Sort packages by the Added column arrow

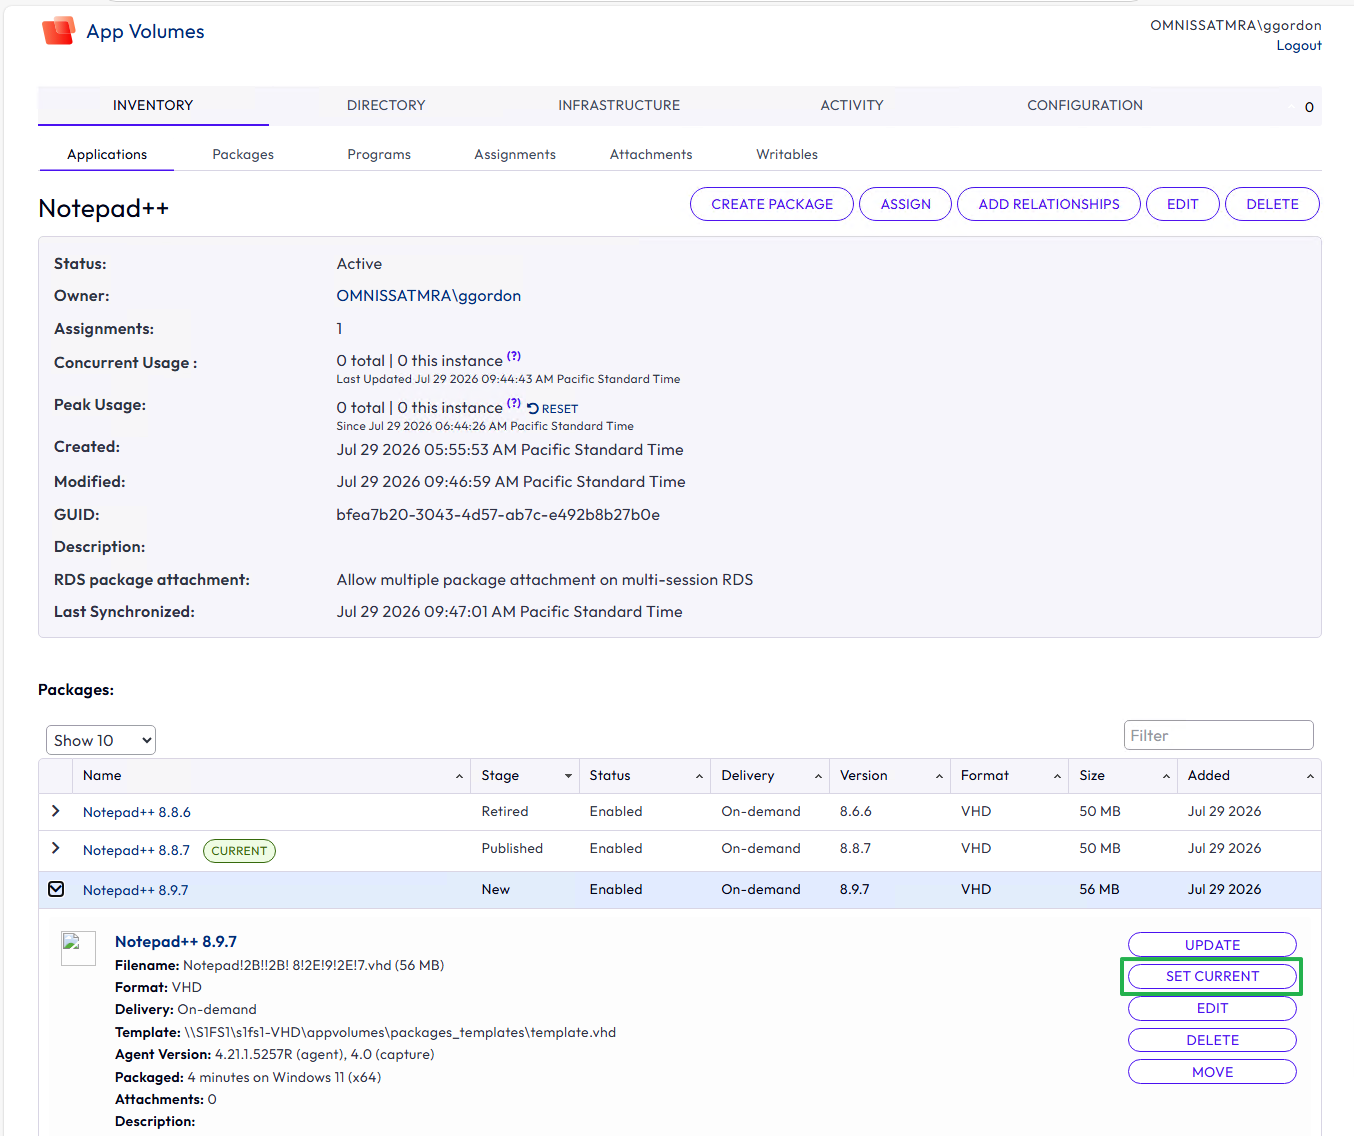1310,776
